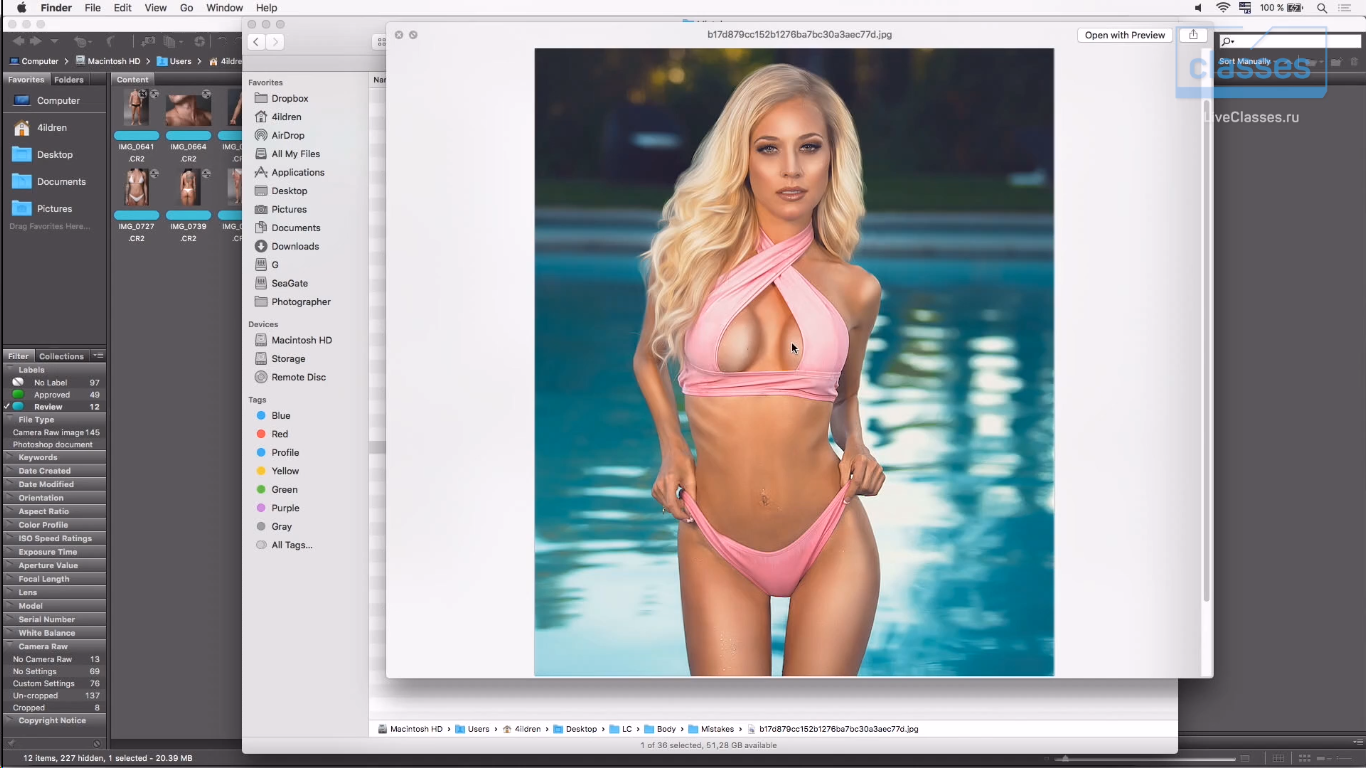1366x768 pixels.
Task: Open the Window menu in menu bar
Action: 224,8
